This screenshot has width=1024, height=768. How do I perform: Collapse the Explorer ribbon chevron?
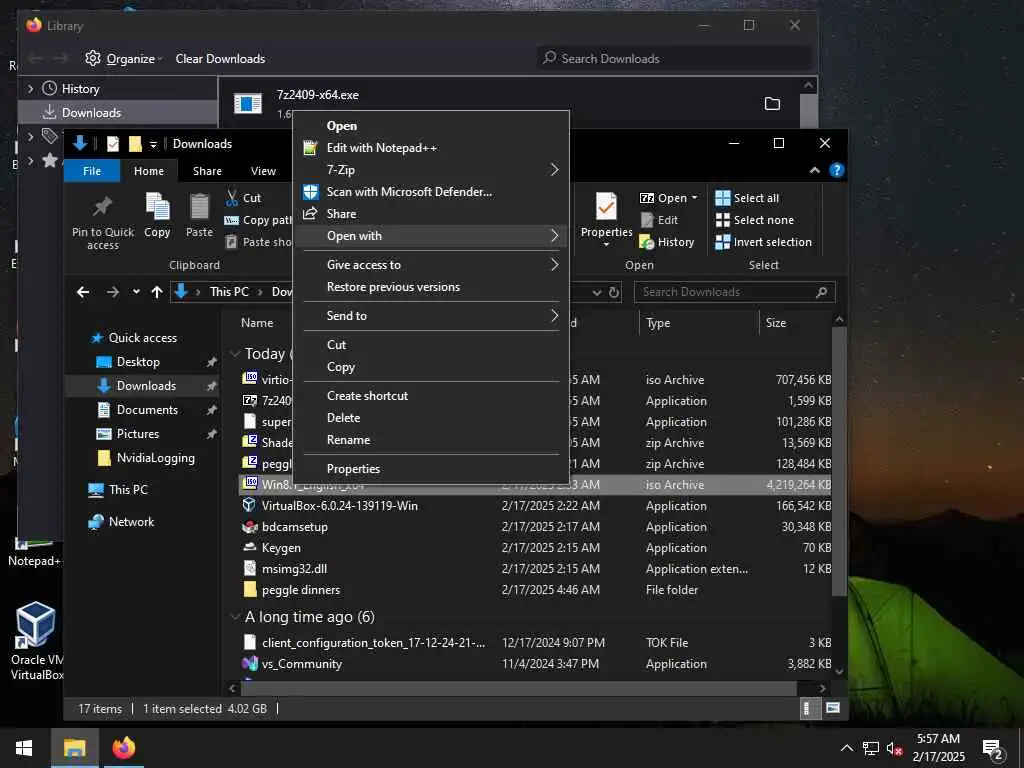click(814, 170)
